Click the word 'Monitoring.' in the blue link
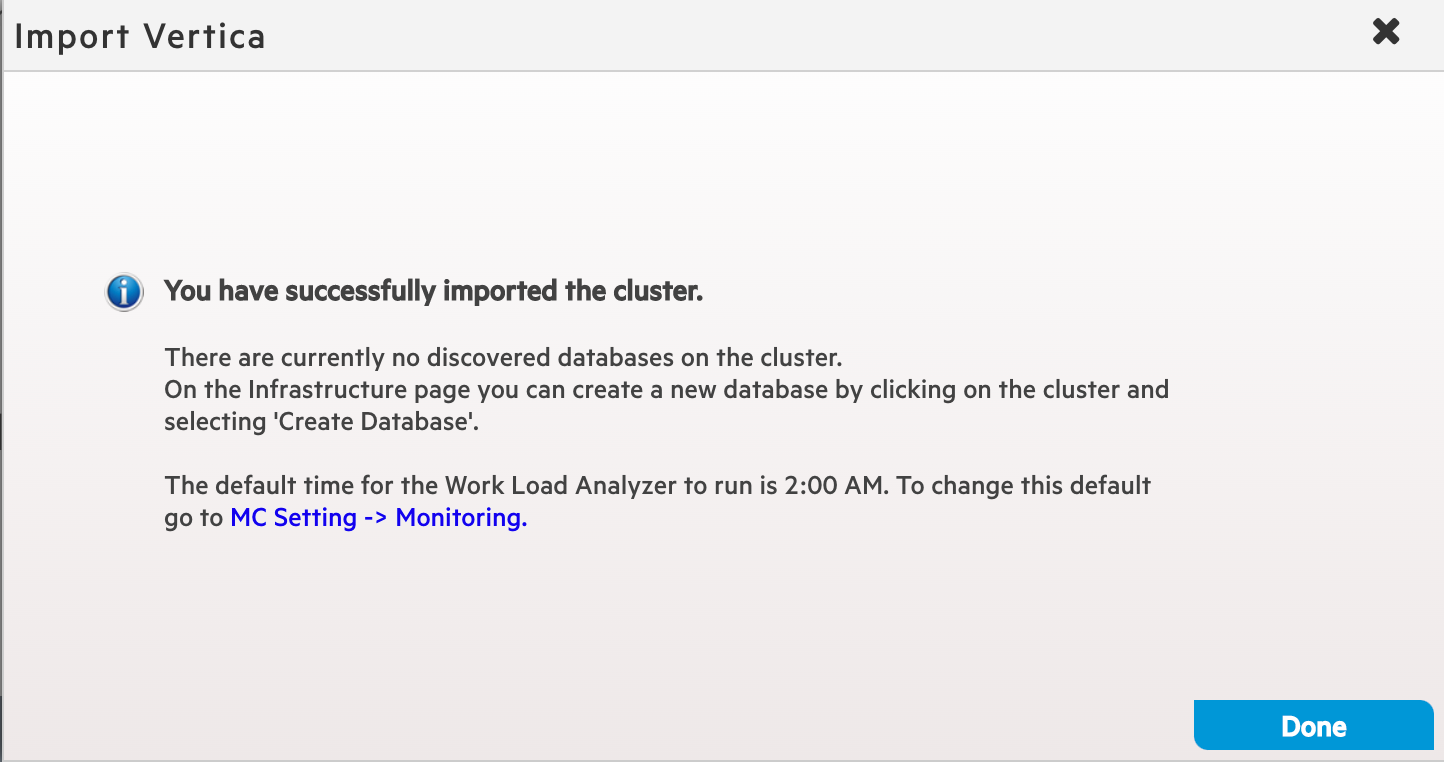This screenshot has height=762, width=1444. tap(461, 518)
